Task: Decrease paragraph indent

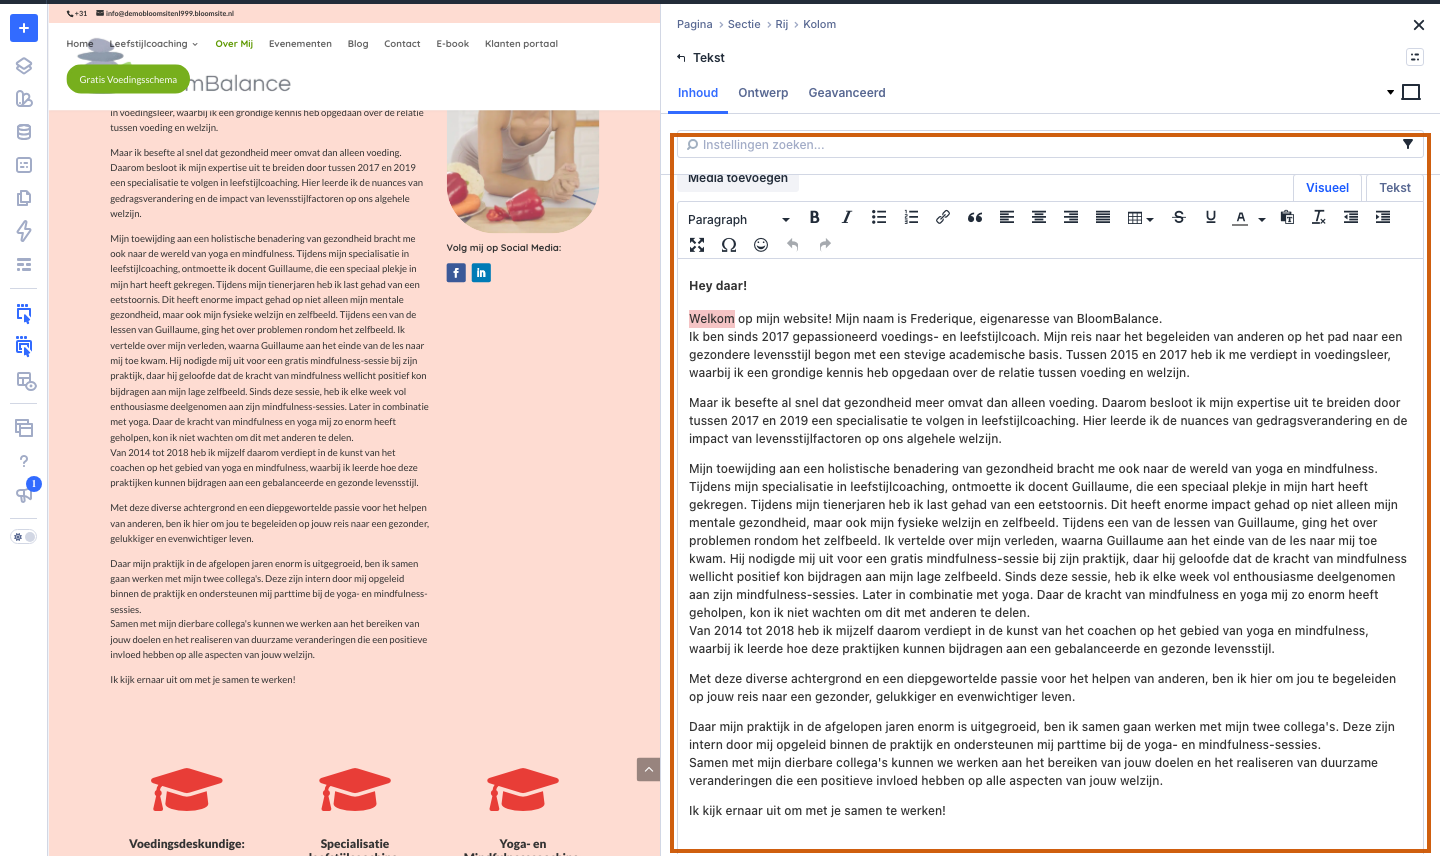Action: 1351,217
